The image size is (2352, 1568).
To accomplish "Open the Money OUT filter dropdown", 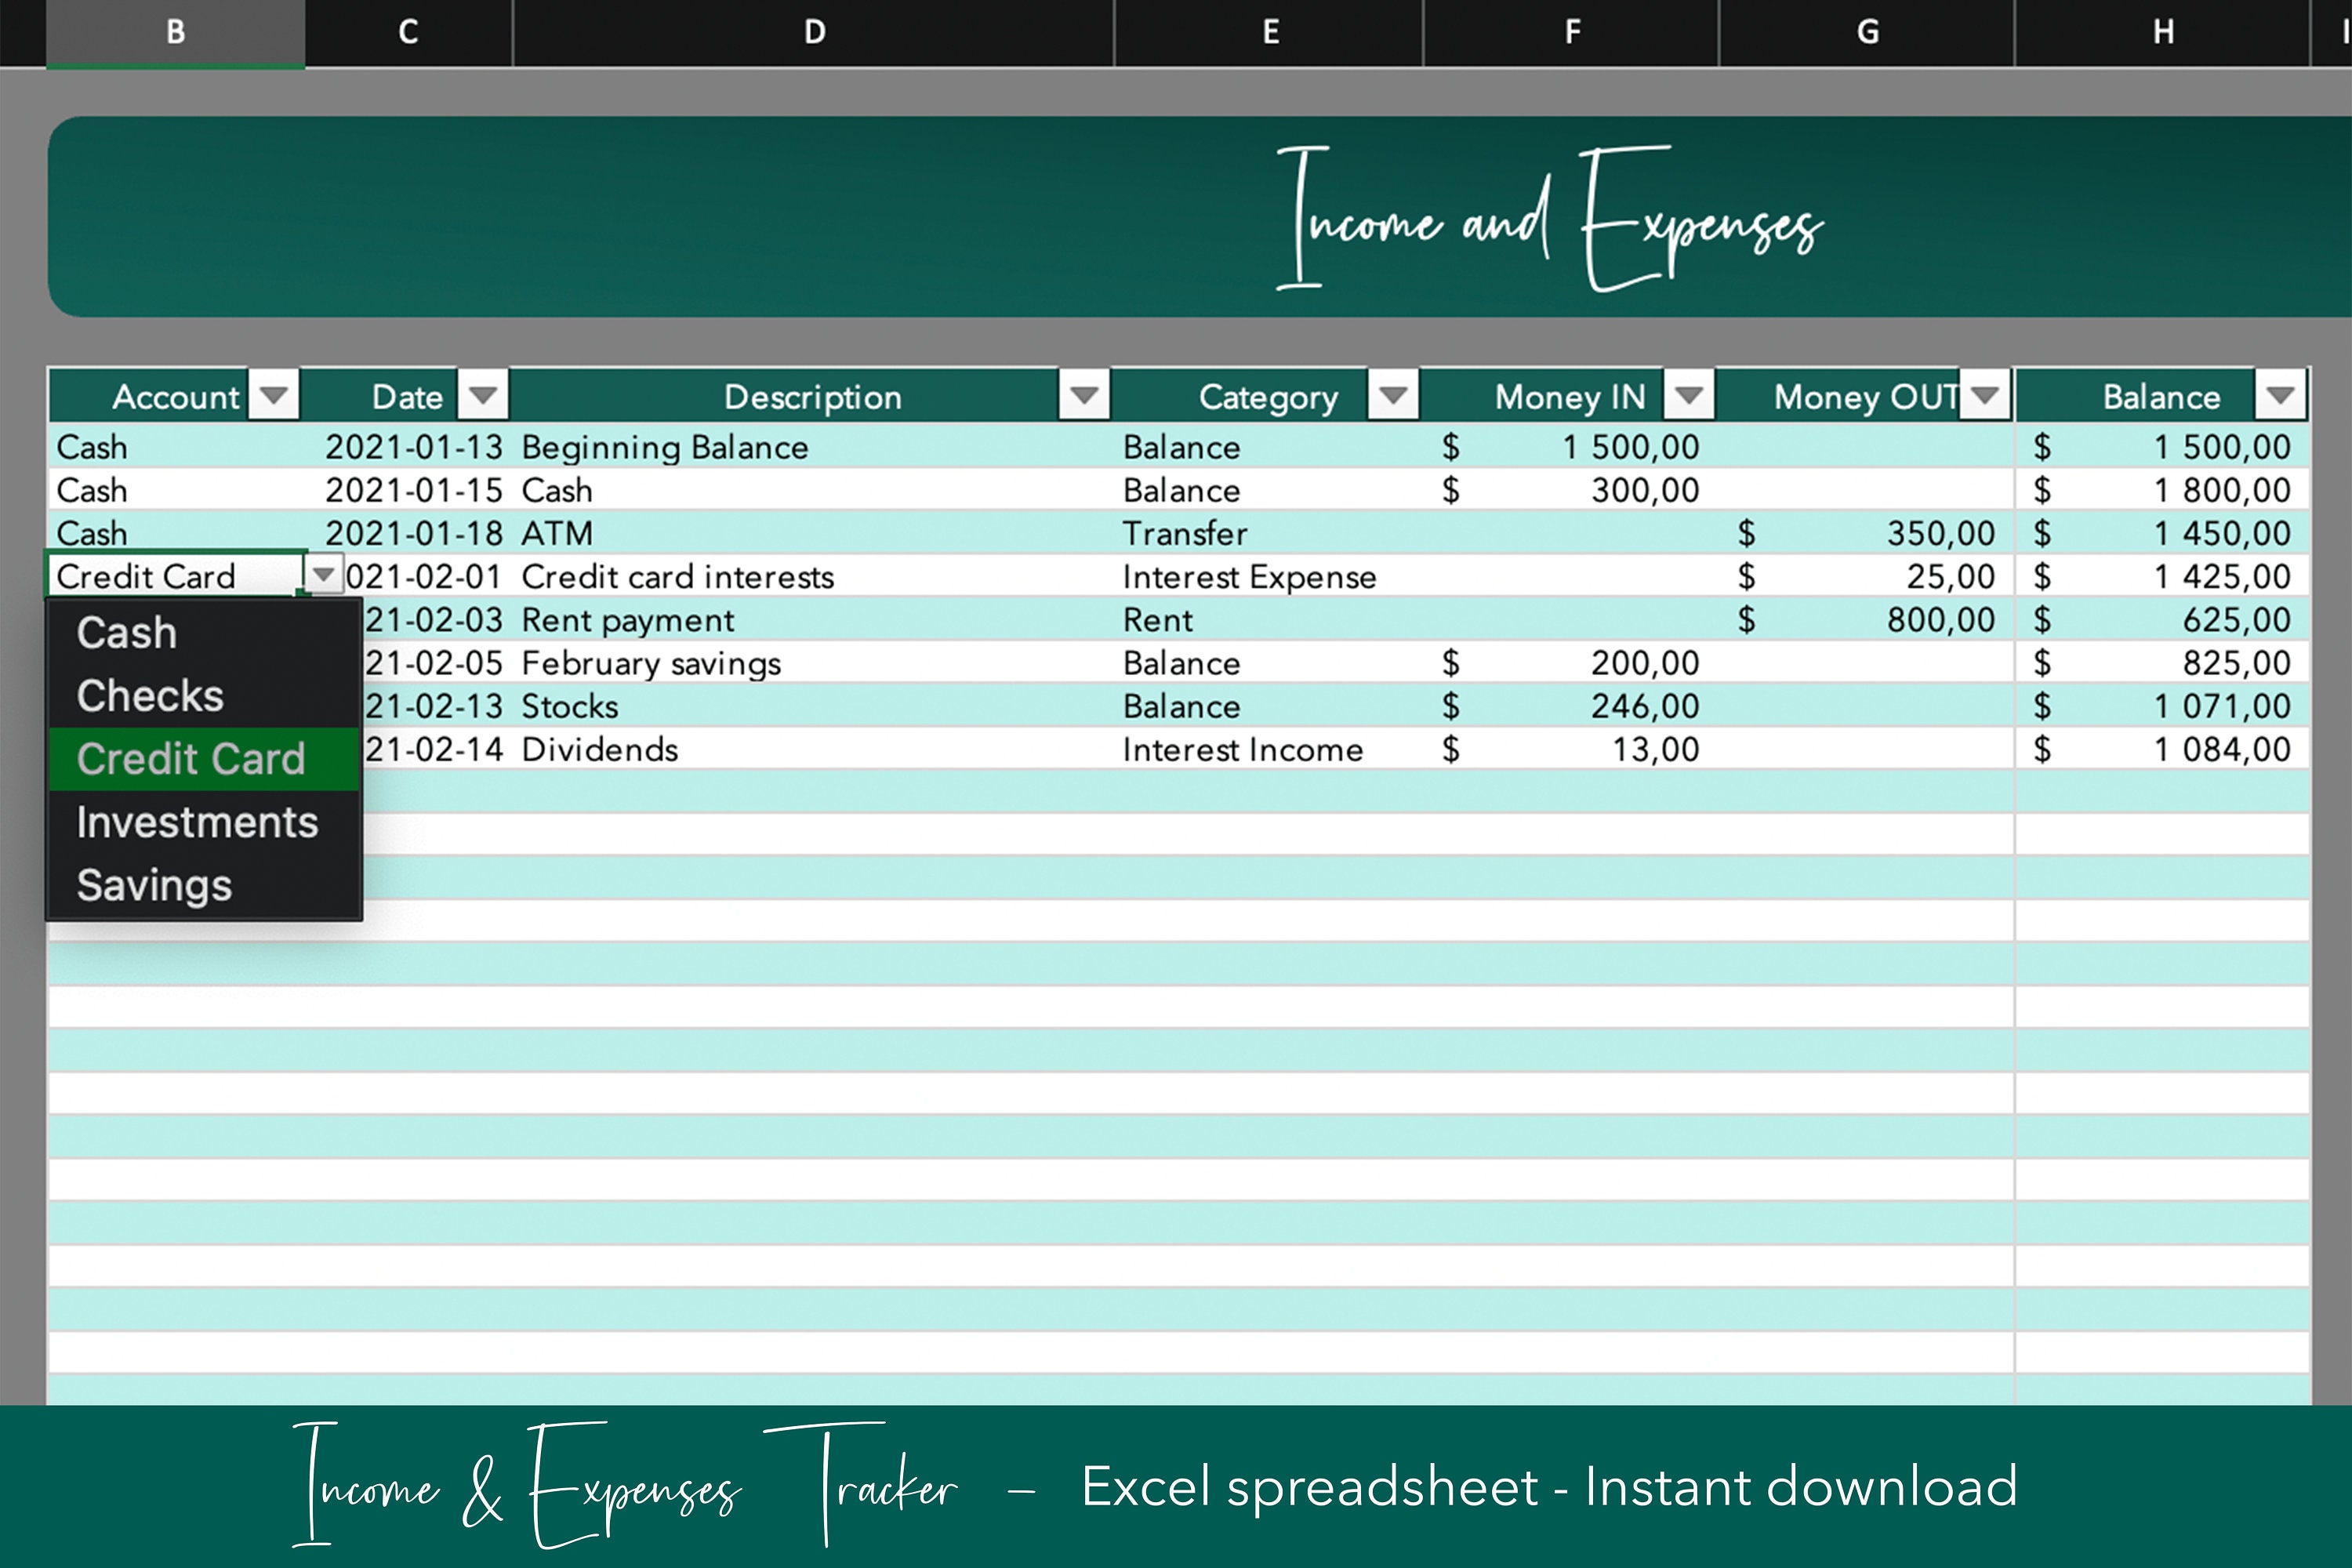I will pos(1985,394).
